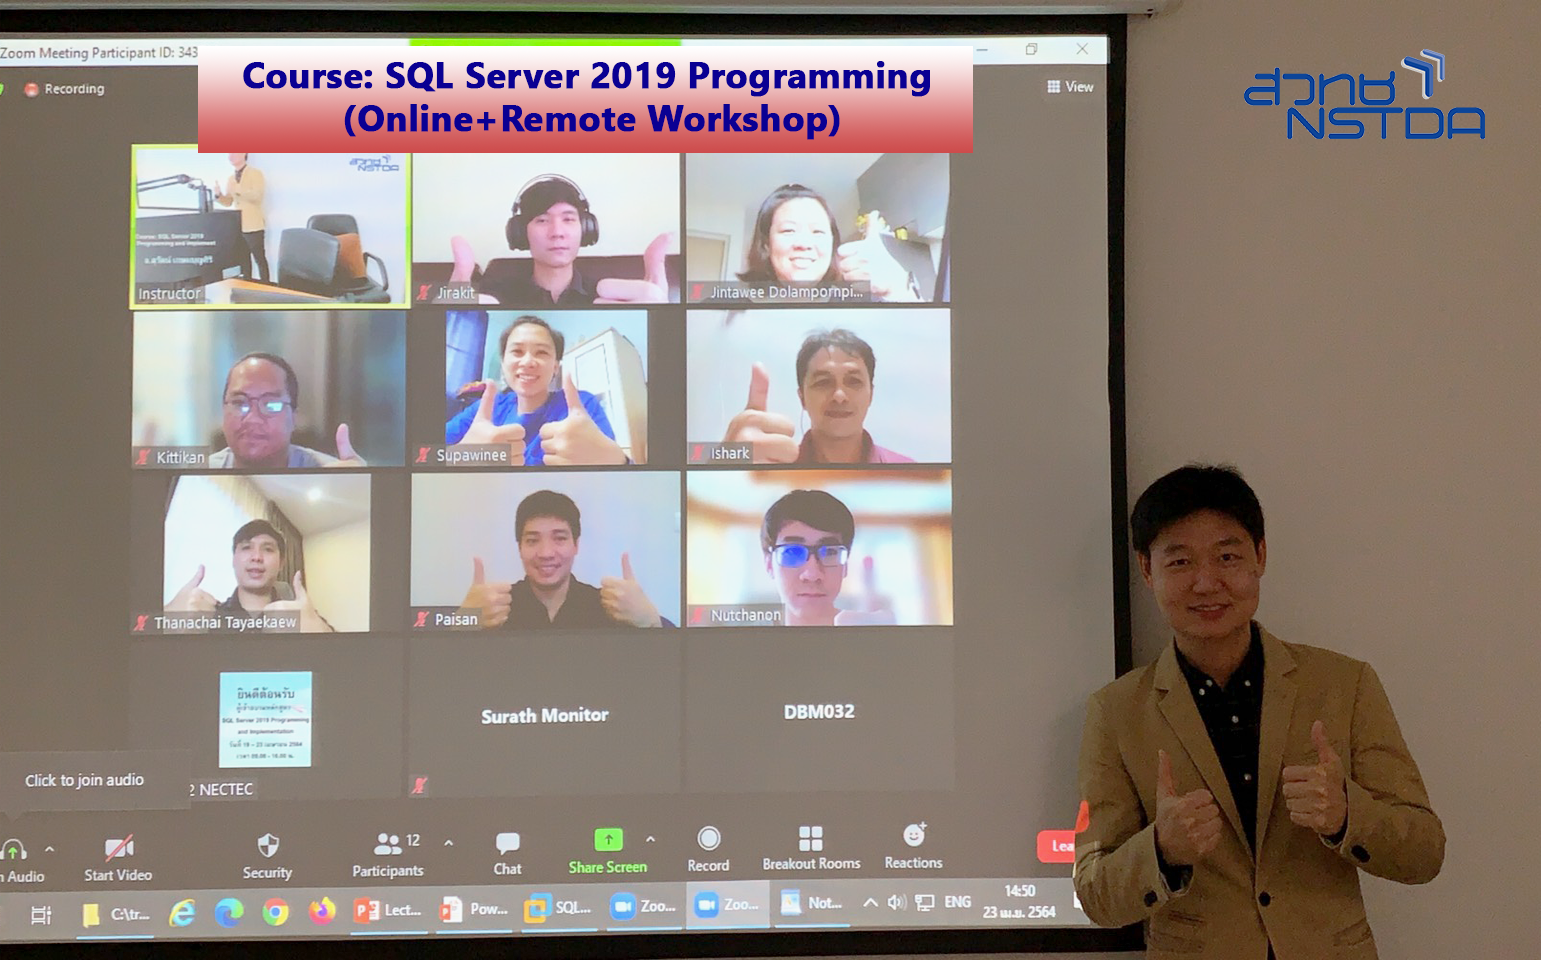Image resolution: width=1541 pixels, height=960 pixels.
Task: Switch input language ENG indicator
Action: 957,901
